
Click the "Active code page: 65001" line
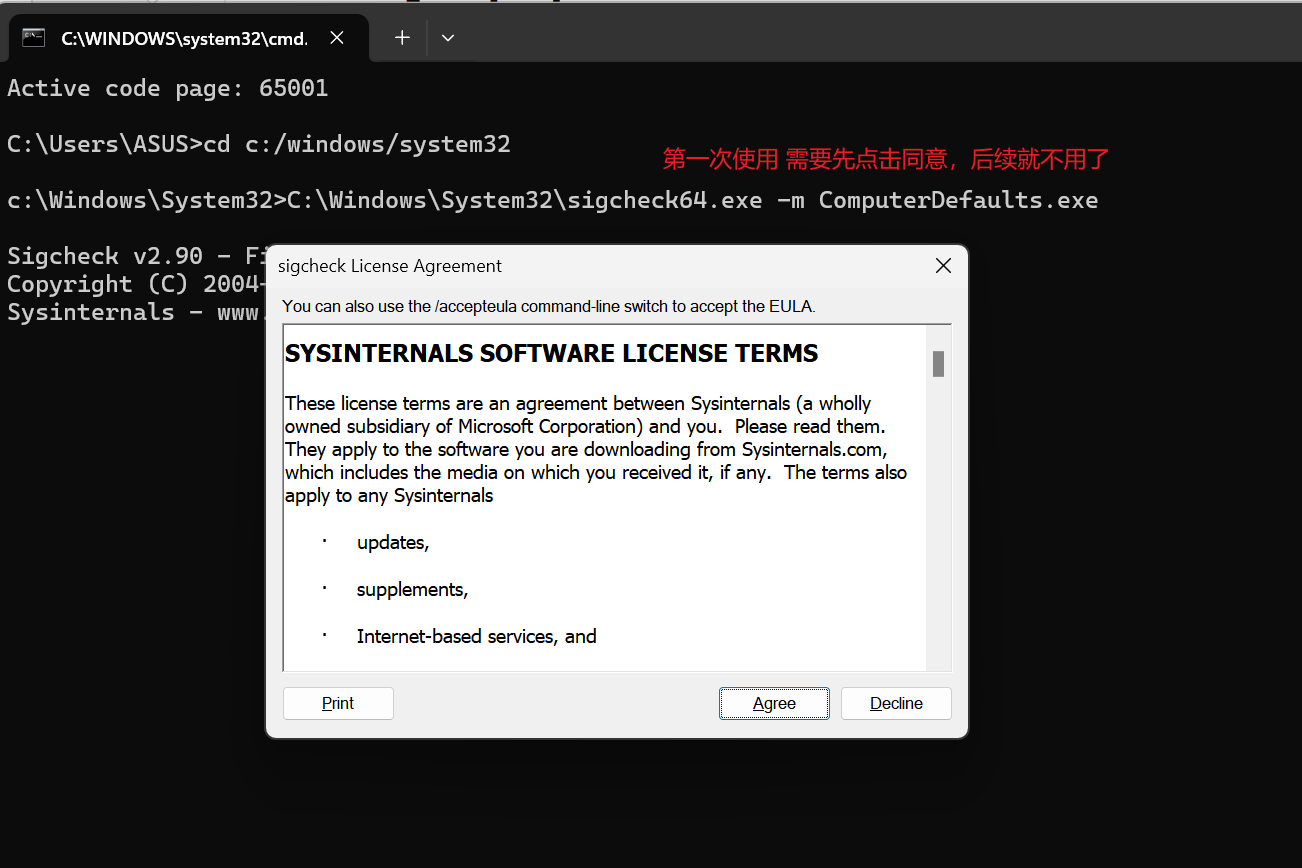pos(168,88)
